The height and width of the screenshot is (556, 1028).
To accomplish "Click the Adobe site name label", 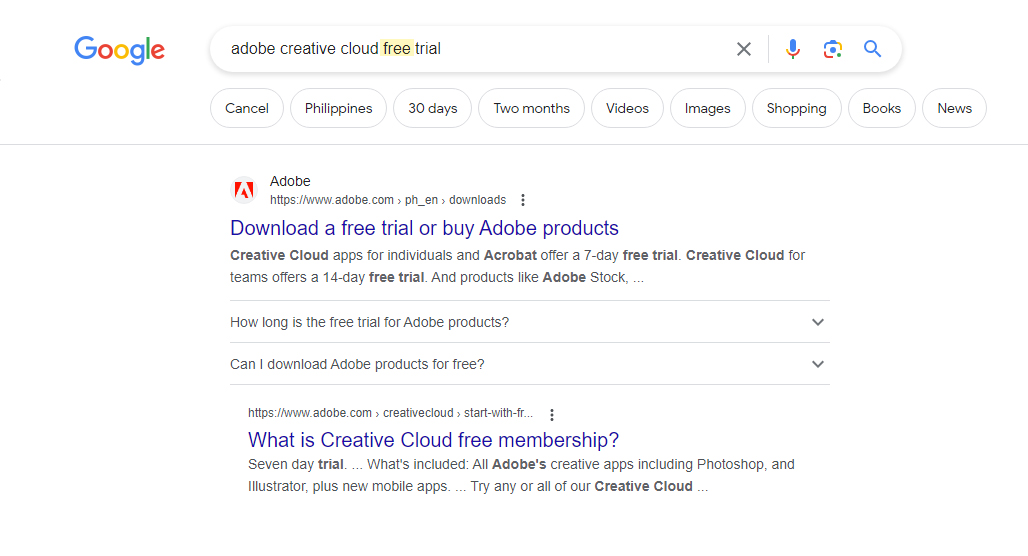I will point(290,181).
